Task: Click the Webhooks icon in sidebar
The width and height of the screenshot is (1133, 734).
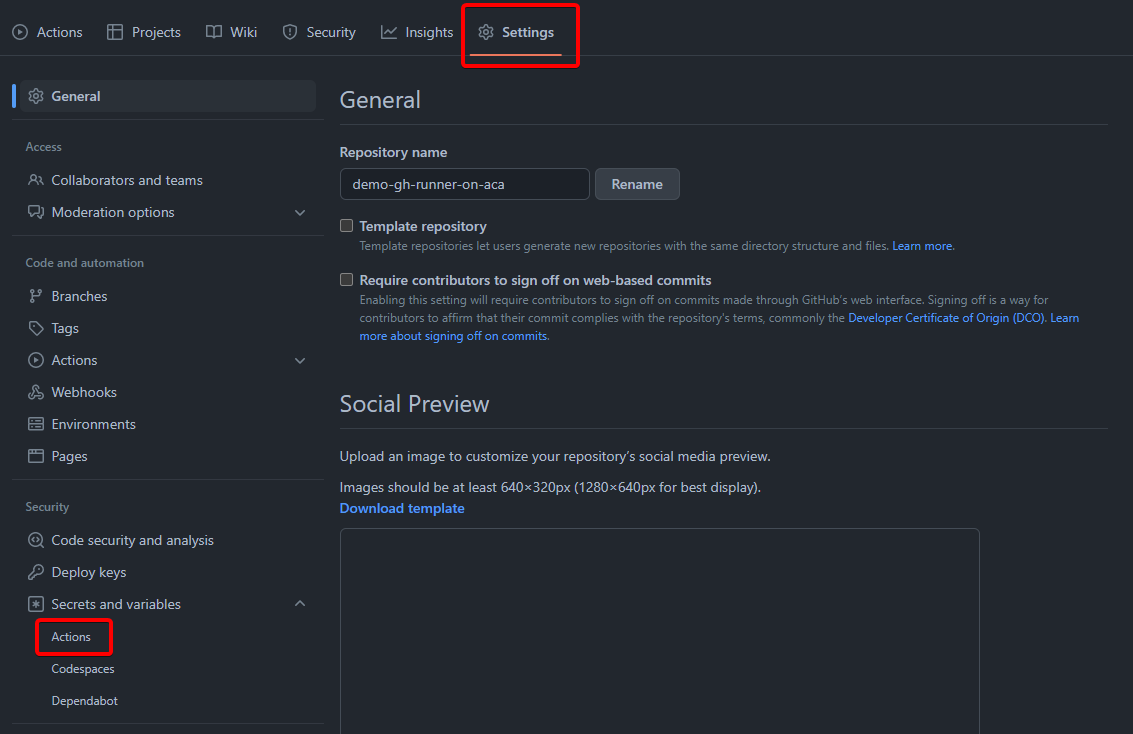Action: point(36,392)
